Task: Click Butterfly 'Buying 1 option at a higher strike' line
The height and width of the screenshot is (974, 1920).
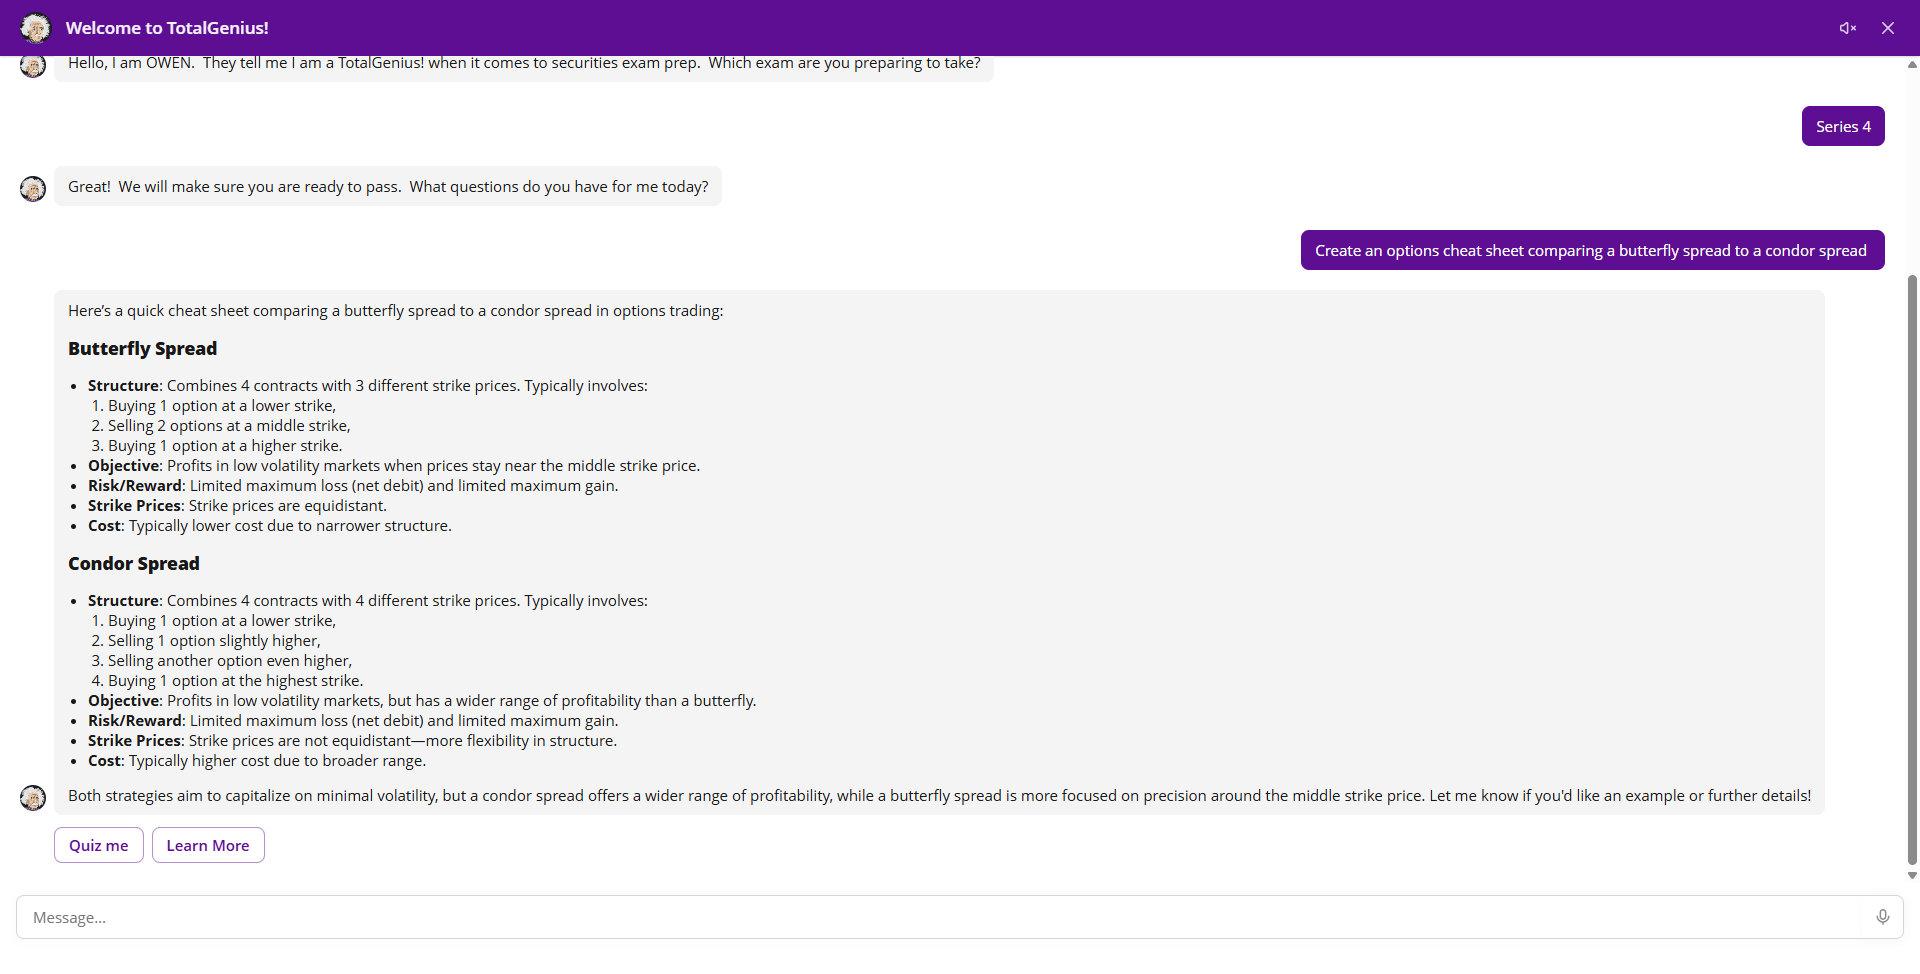Action: click(225, 446)
